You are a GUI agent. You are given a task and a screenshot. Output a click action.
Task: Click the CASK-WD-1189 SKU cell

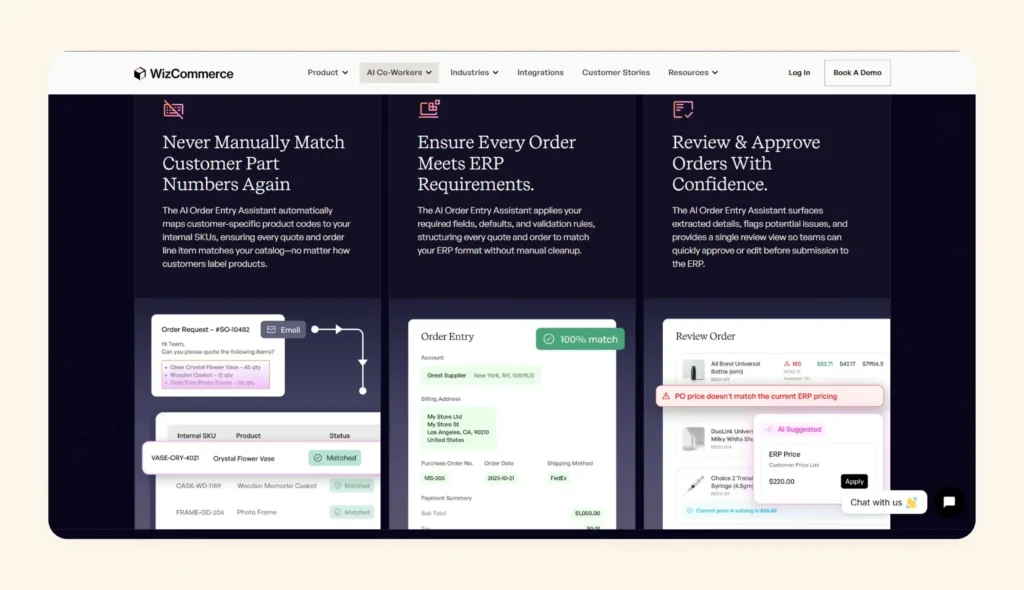199,485
